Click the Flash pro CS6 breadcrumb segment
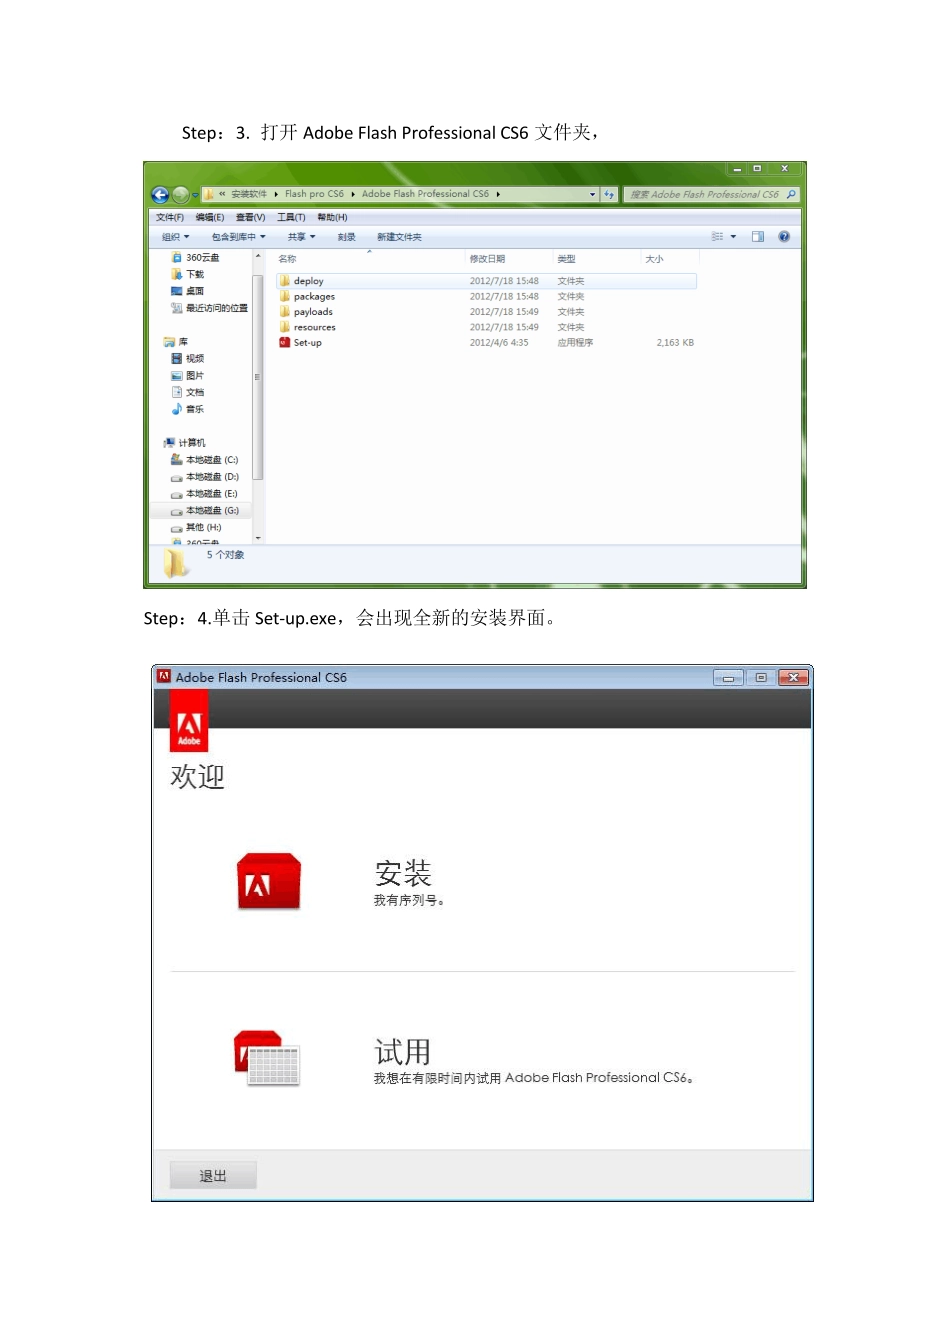950x1344 pixels. point(314,194)
